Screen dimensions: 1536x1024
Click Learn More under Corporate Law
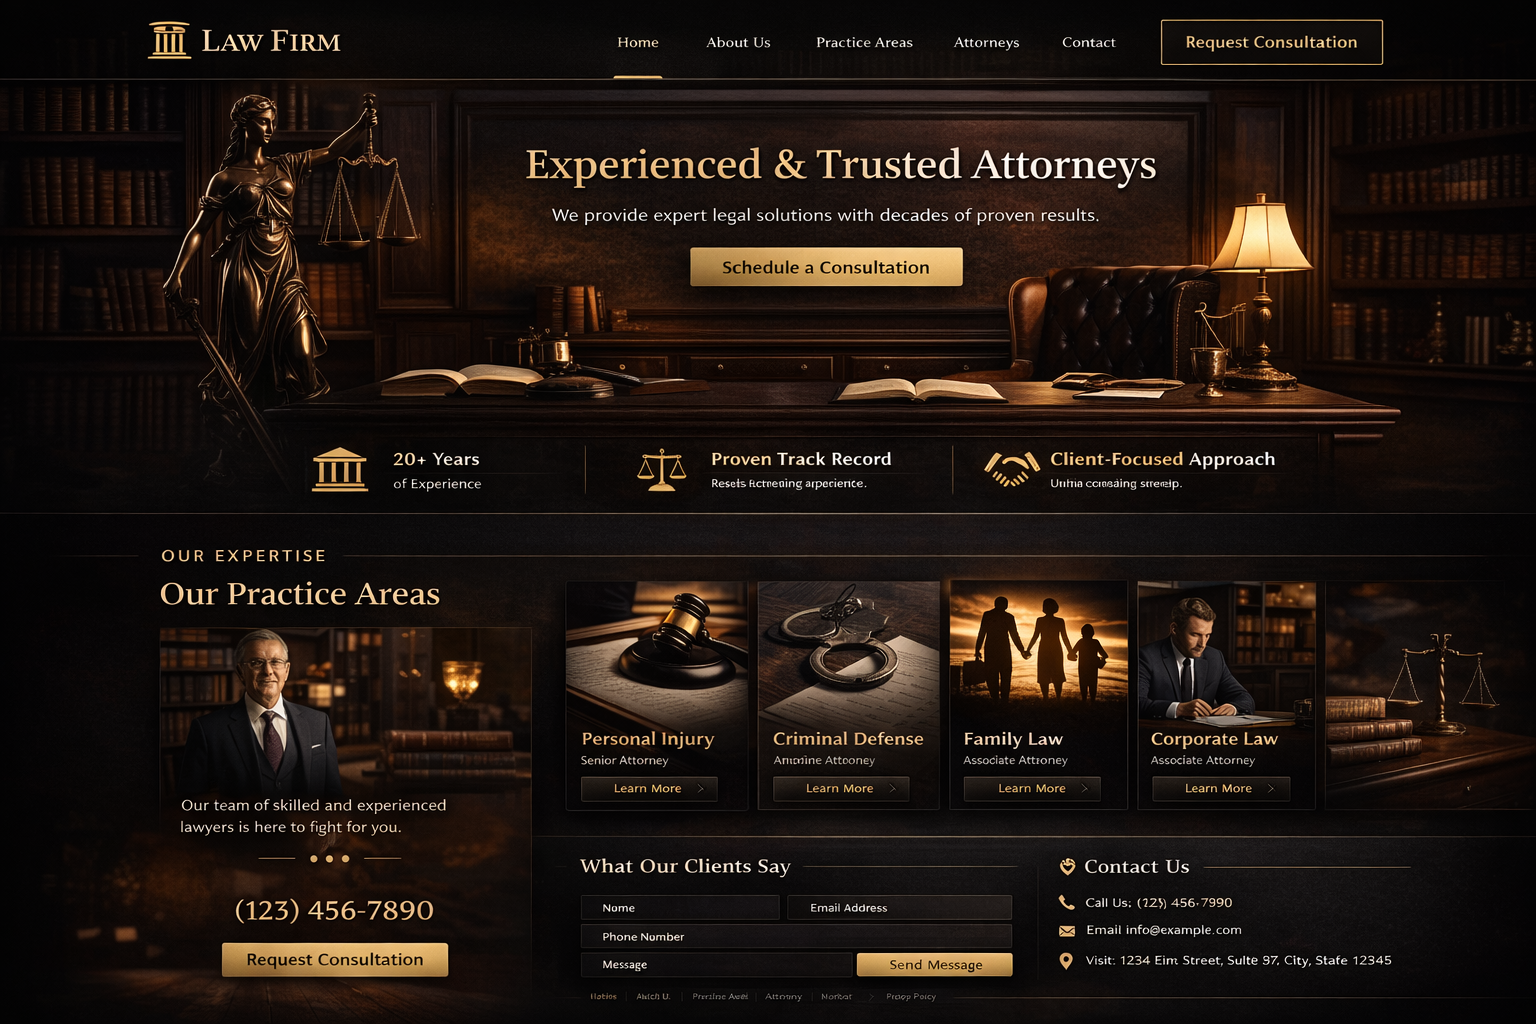tap(1220, 788)
